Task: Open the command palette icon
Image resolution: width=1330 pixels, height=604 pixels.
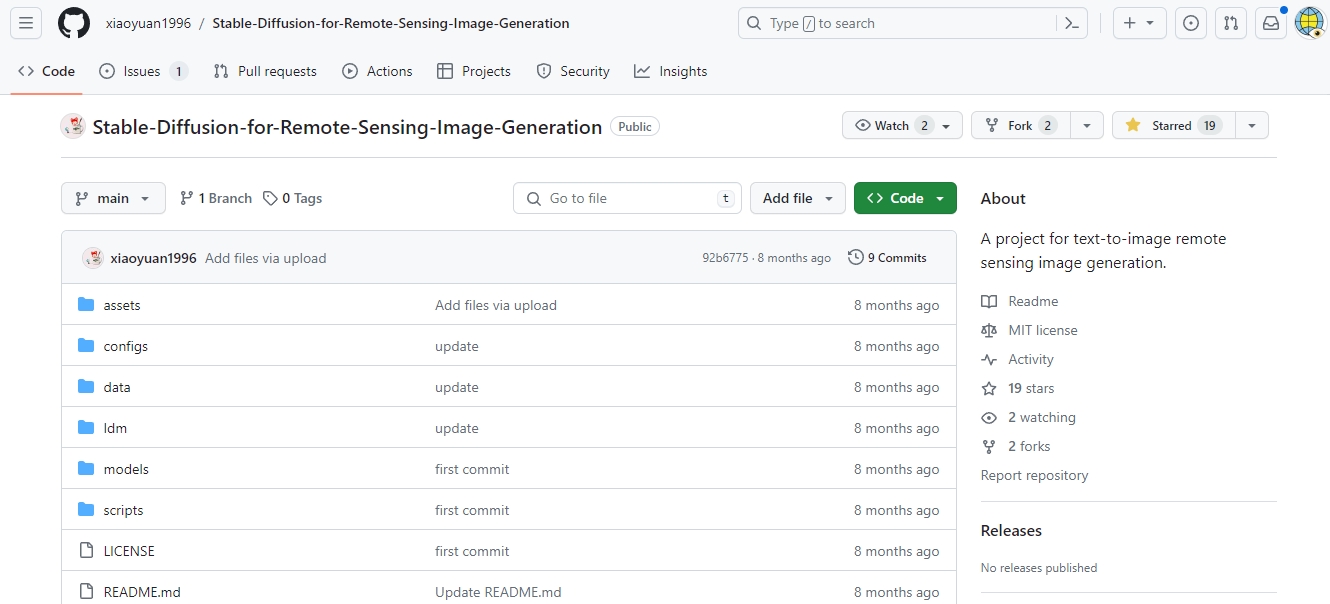Action: [1072, 23]
